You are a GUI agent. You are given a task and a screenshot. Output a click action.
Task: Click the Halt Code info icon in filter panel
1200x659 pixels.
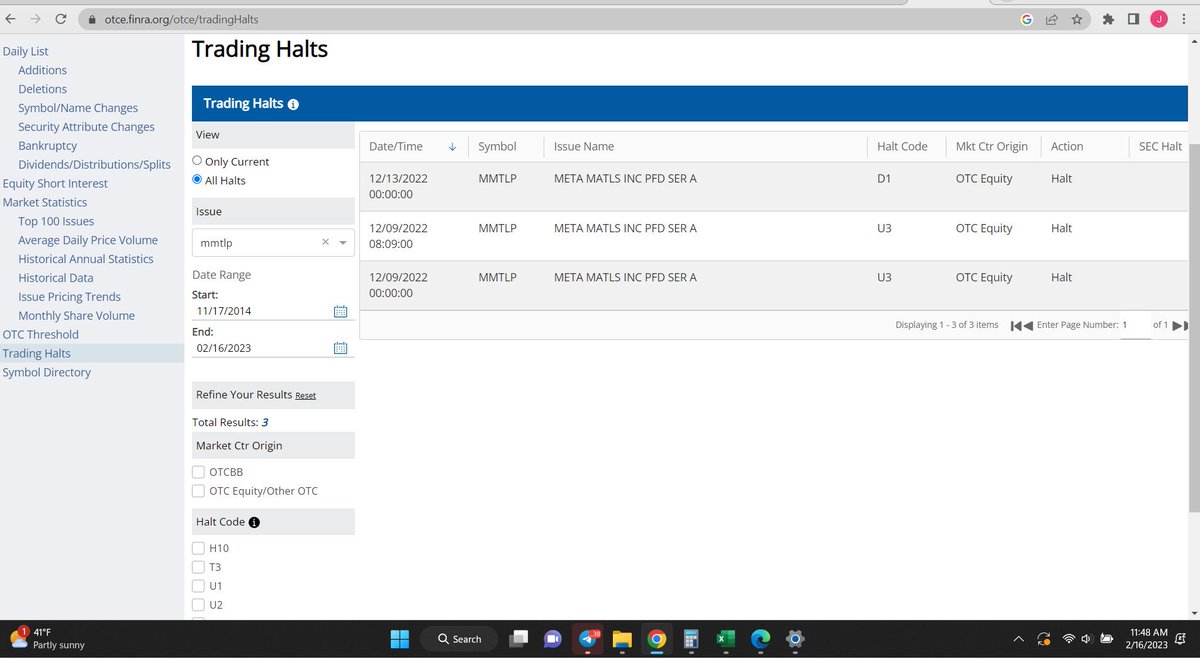click(254, 522)
